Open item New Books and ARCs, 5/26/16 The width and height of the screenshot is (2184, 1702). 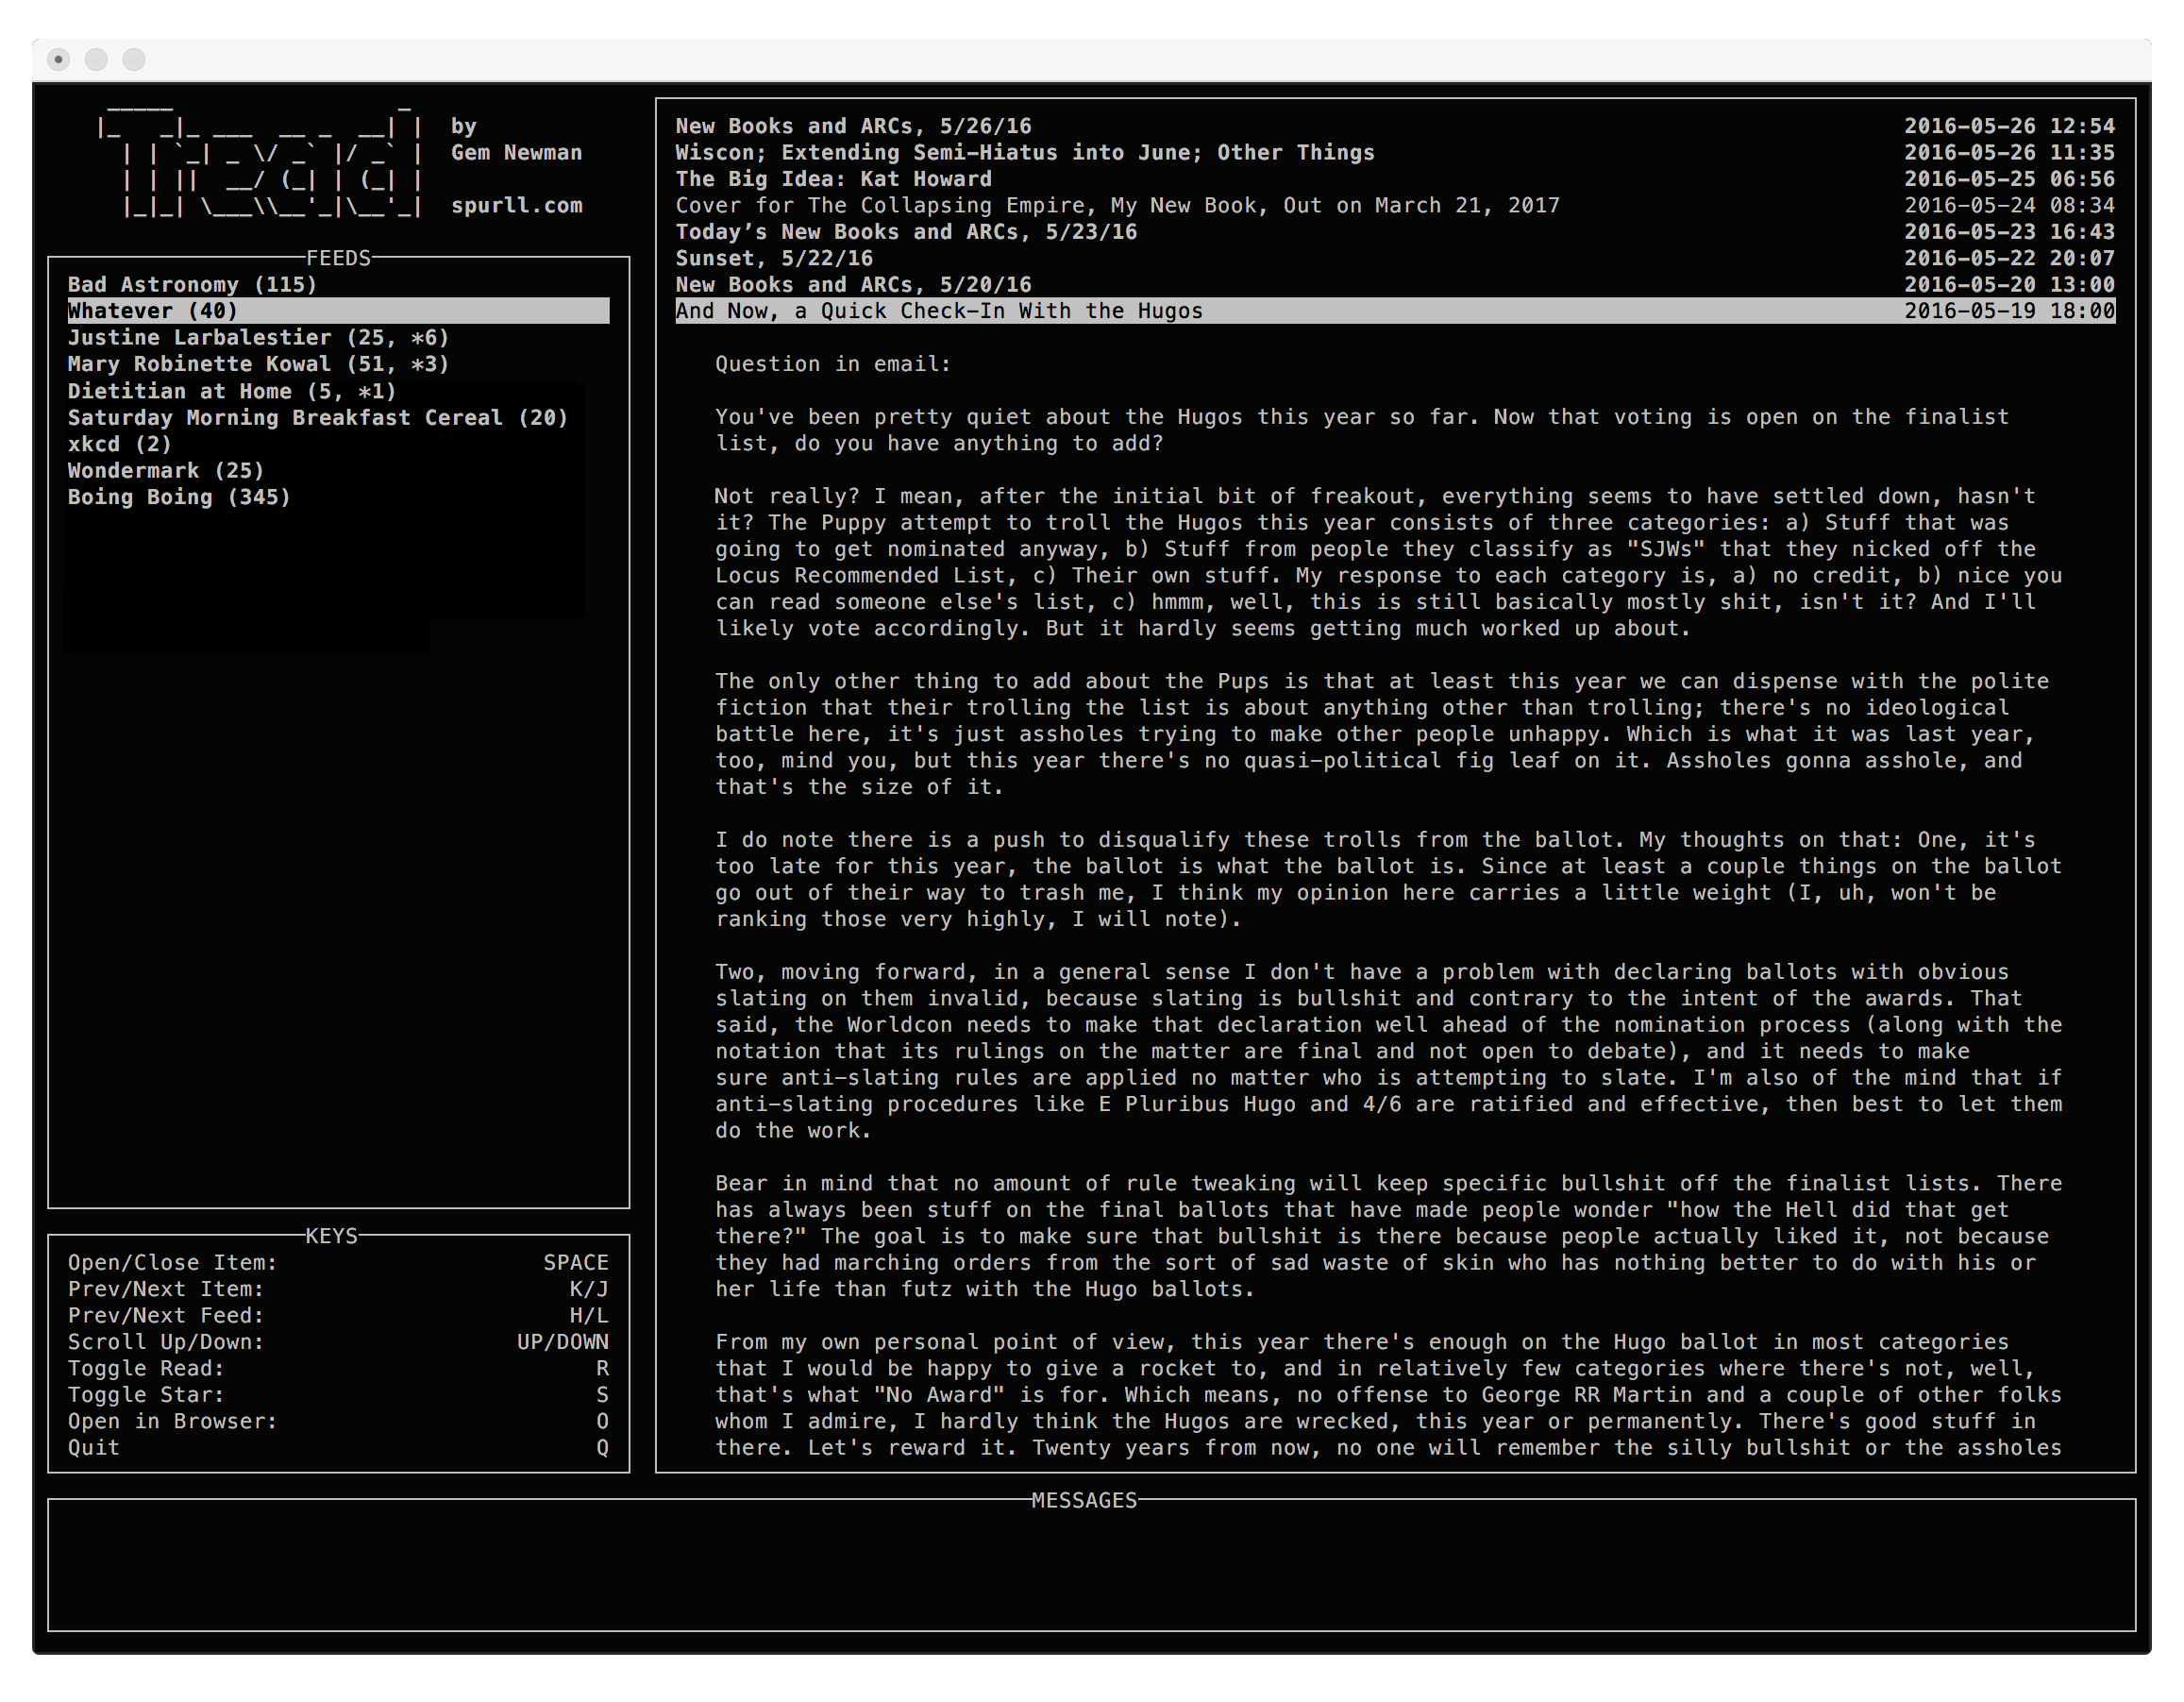pyautogui.click(x=1395, y=126)
